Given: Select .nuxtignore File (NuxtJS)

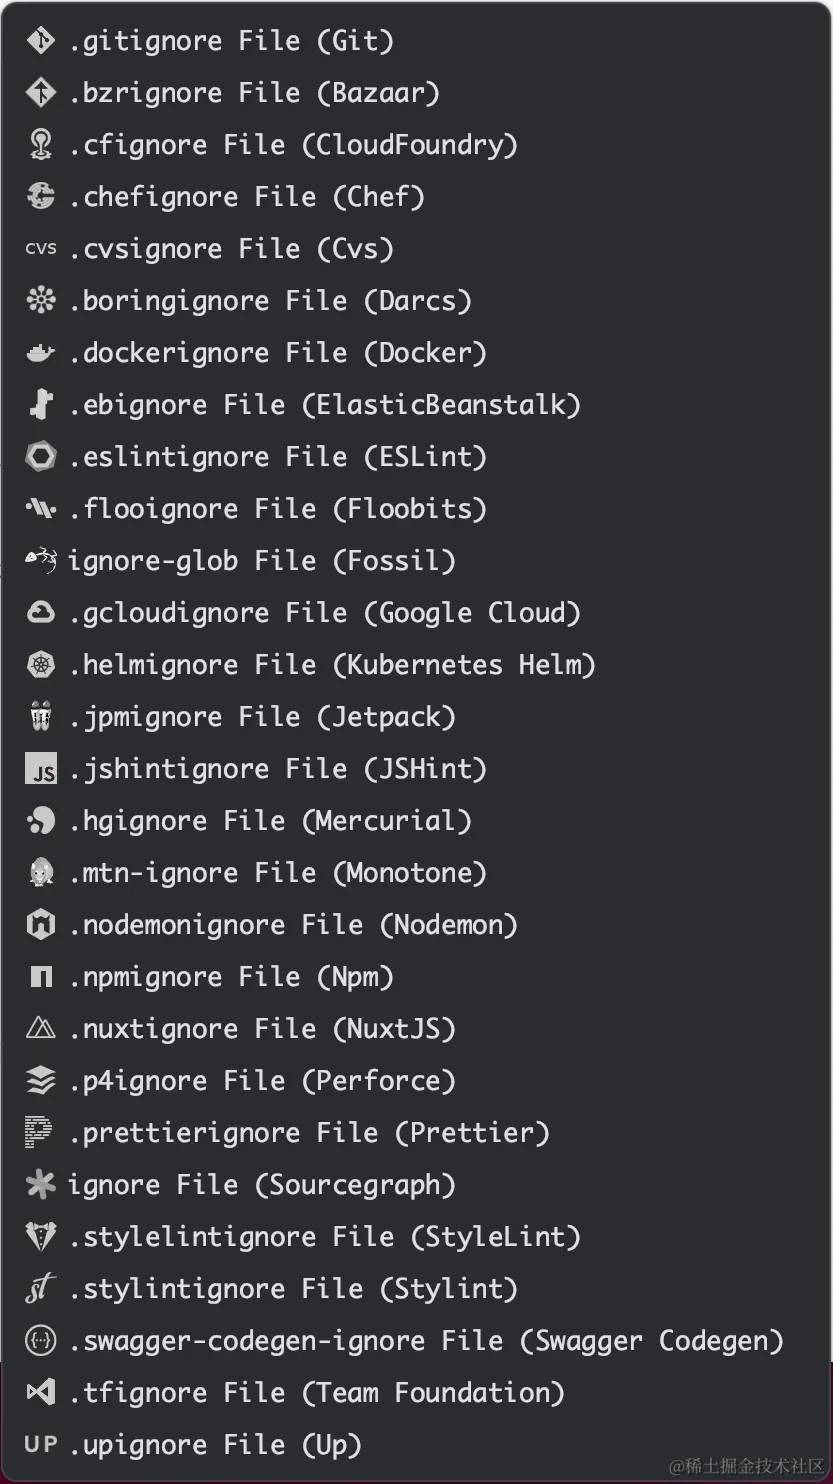Looking at the screenshot, I should [x=262, y=1029].
